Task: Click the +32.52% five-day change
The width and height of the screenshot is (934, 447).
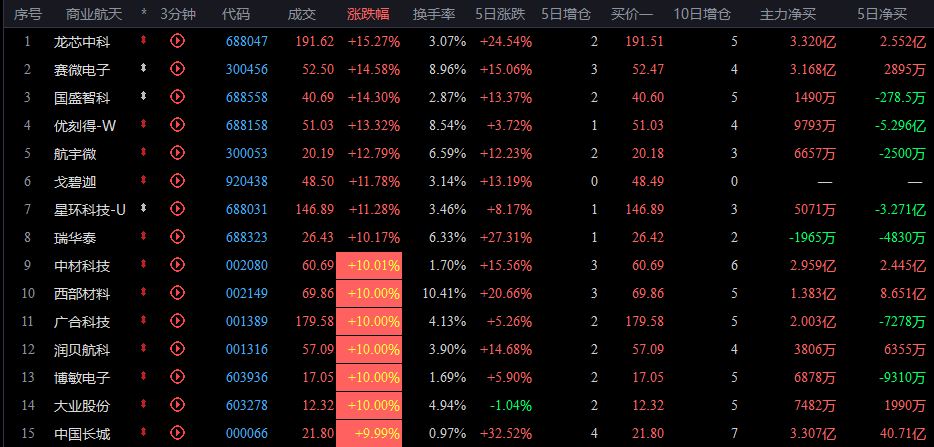Action: tap(506, 434)
